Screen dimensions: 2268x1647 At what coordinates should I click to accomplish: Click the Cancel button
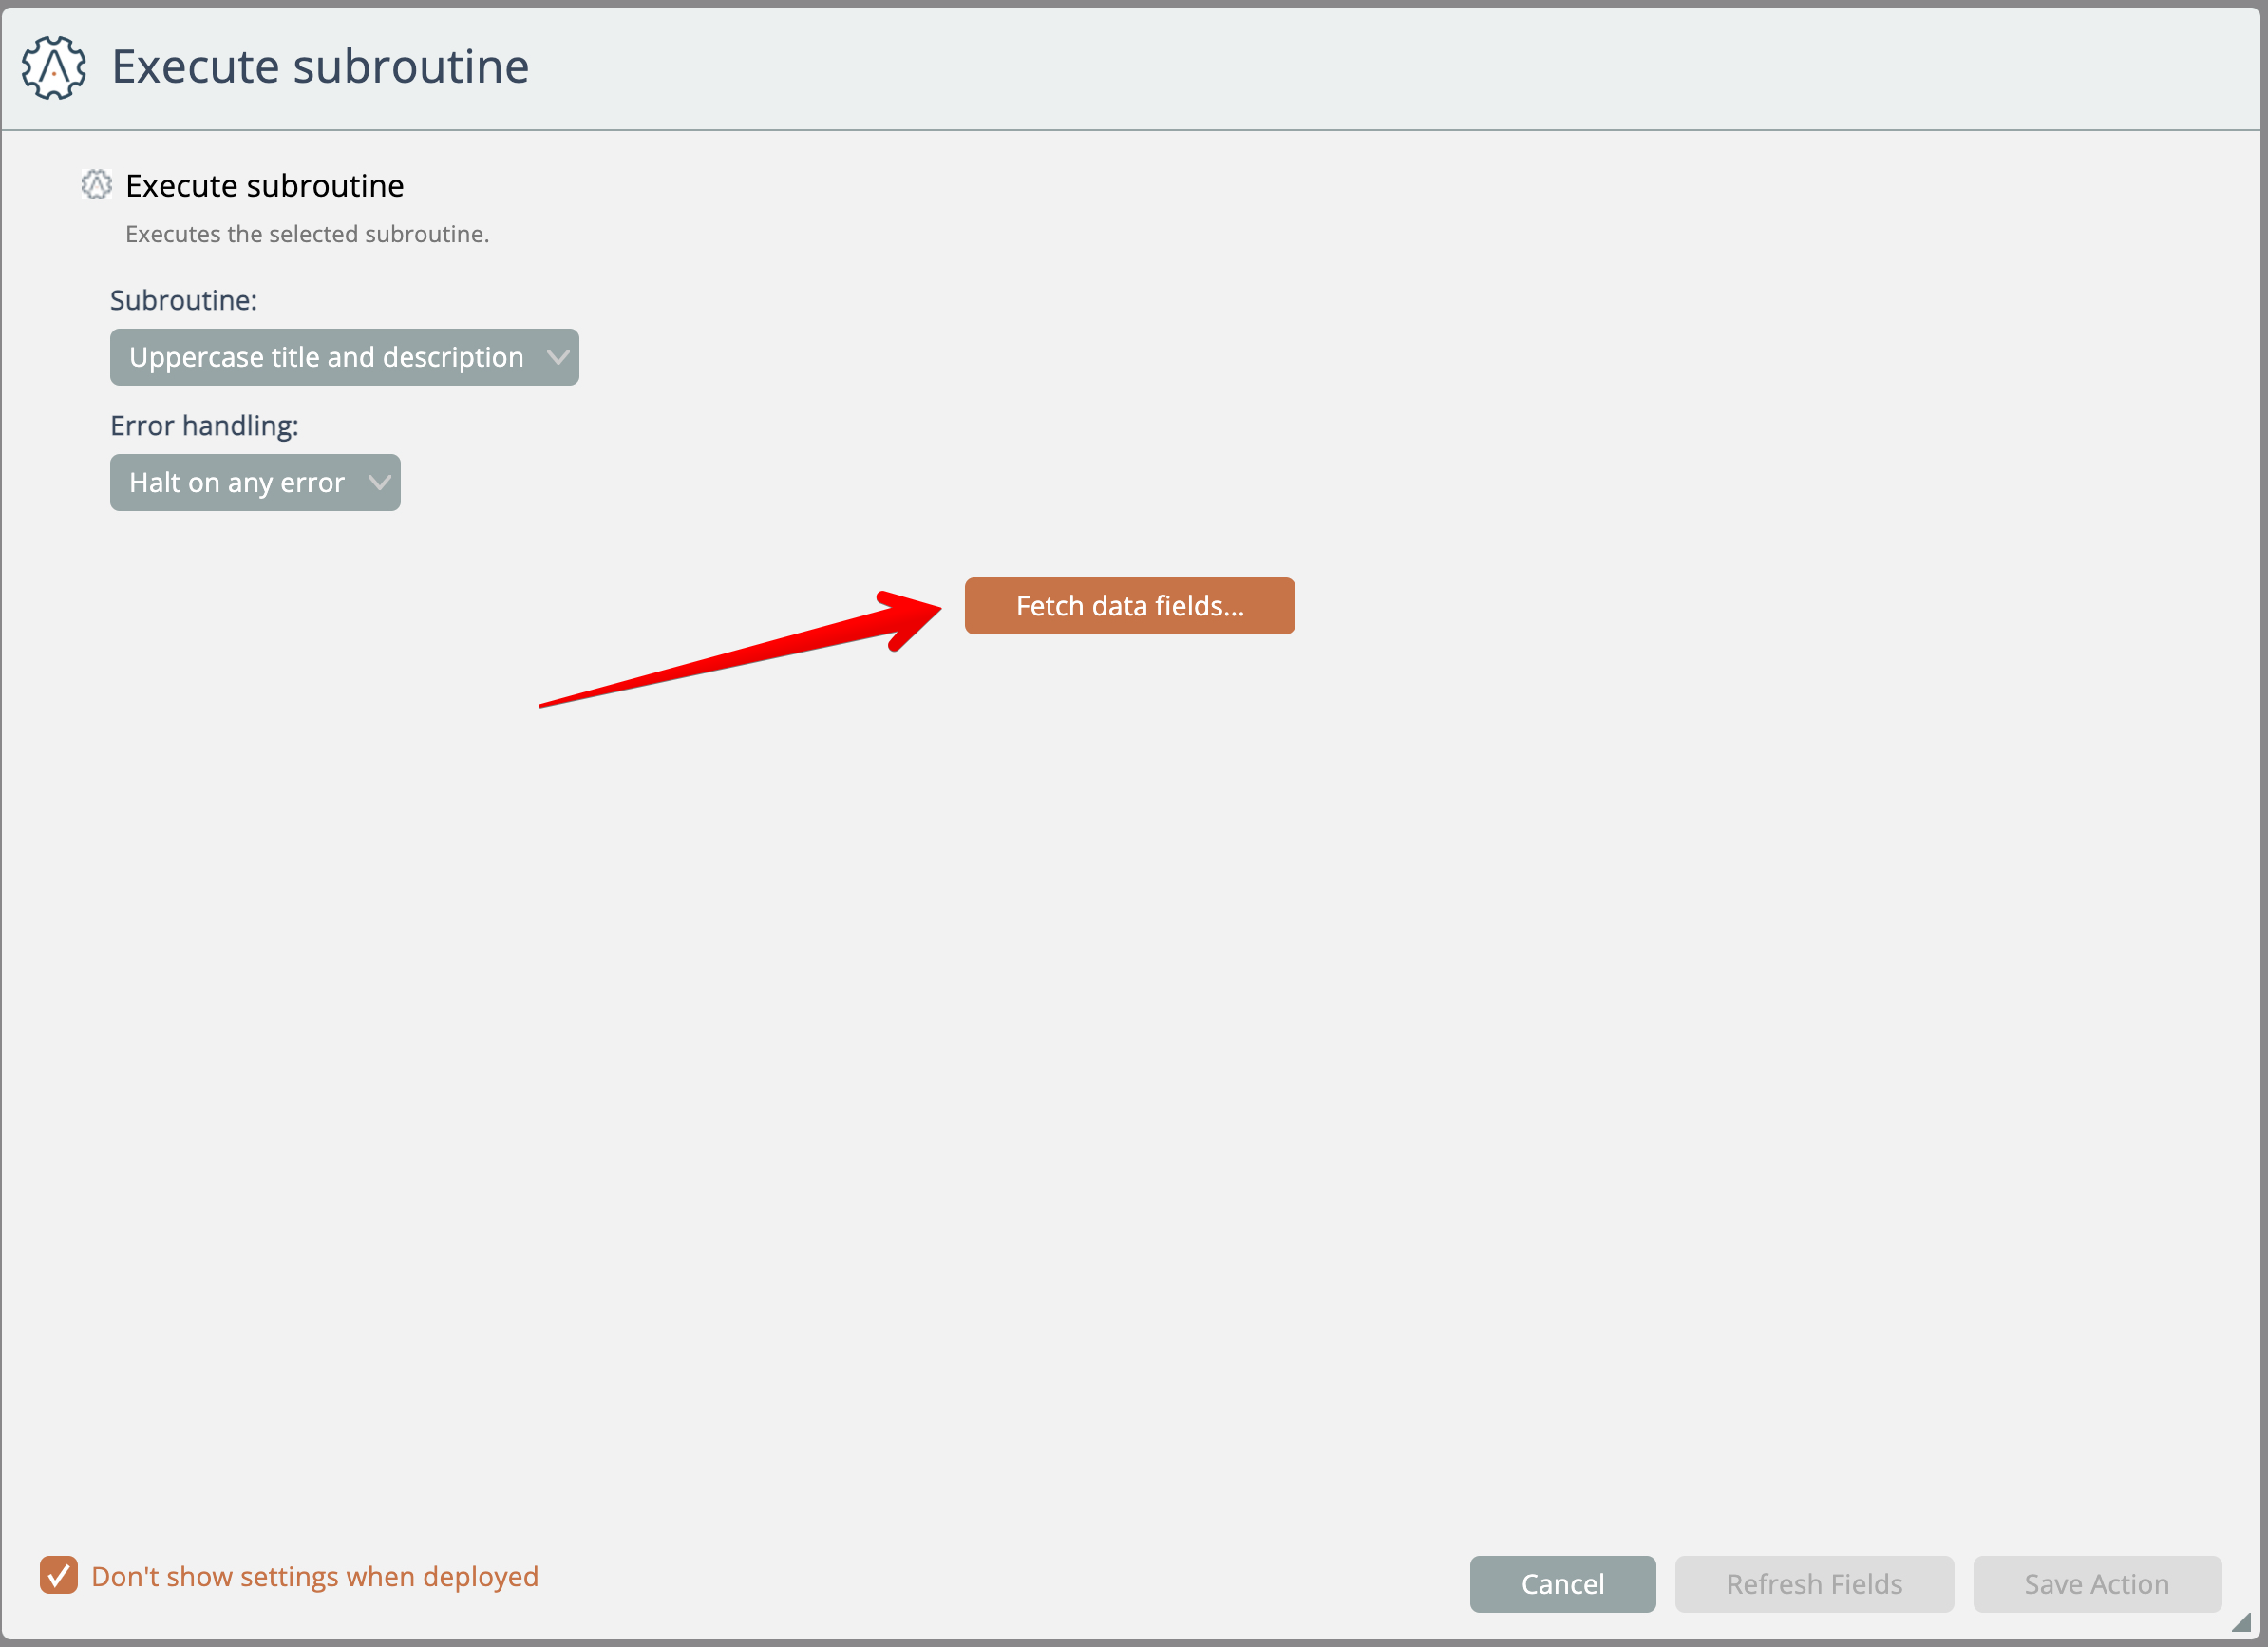(x=1562, y=1584)
